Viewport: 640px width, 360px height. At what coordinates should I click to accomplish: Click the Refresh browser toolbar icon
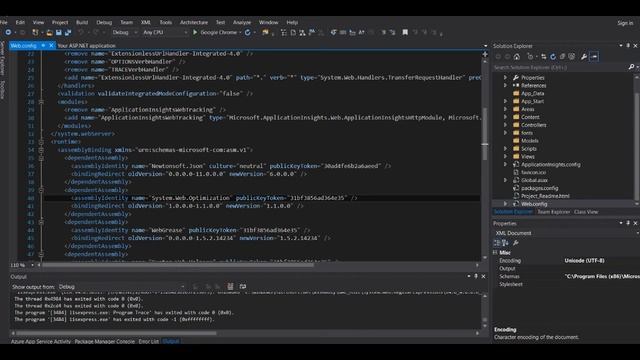tap(248, 32)
